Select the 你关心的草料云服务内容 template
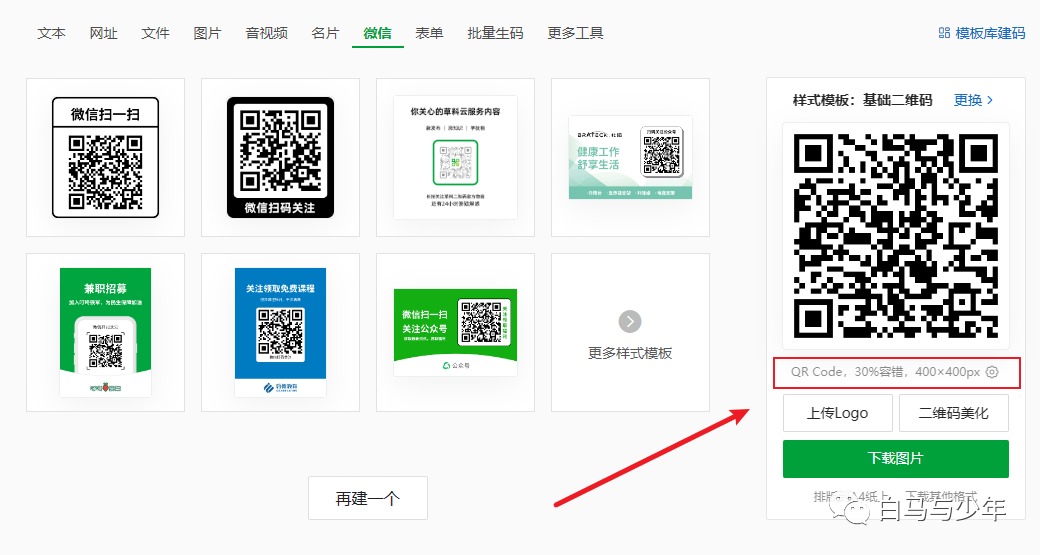This screenshot has width=1040, height=555. click(x=456, y=157)
